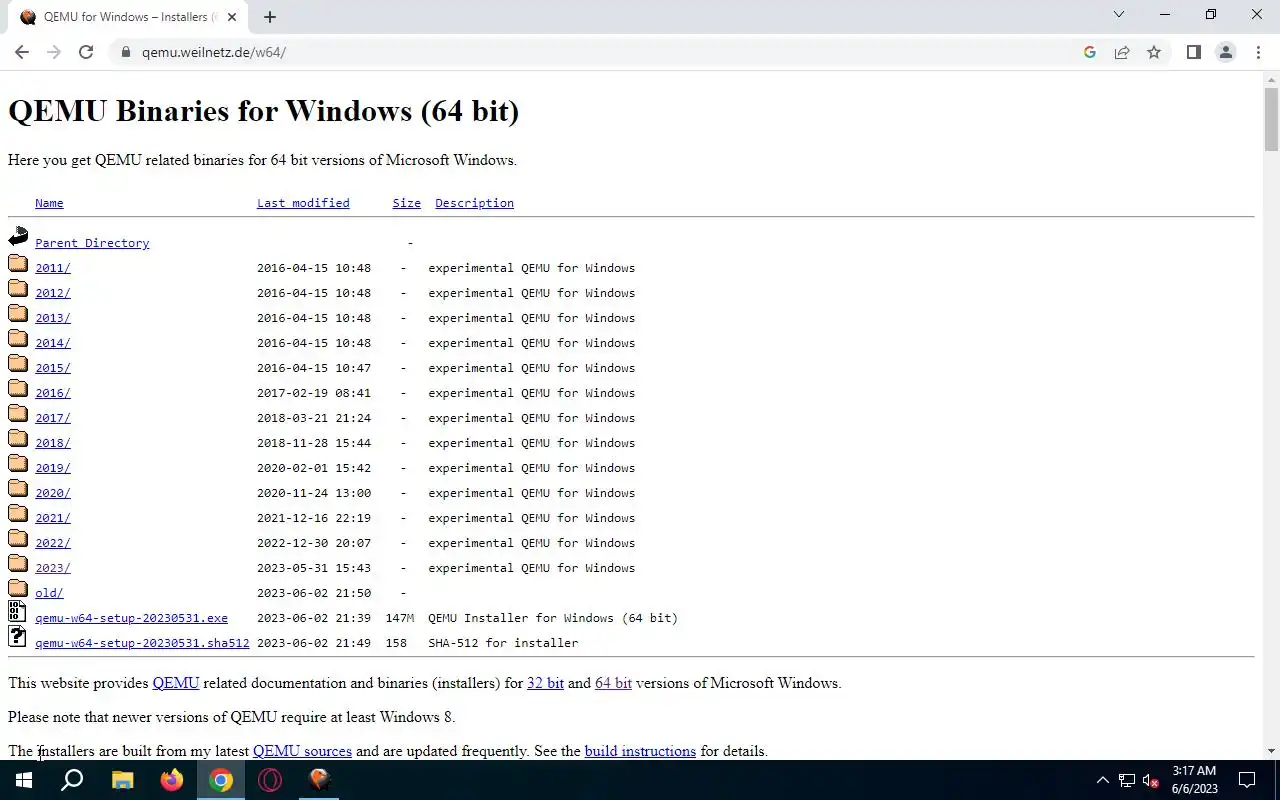
Task: Share this page via share icon
Action: pos(1122,52)
